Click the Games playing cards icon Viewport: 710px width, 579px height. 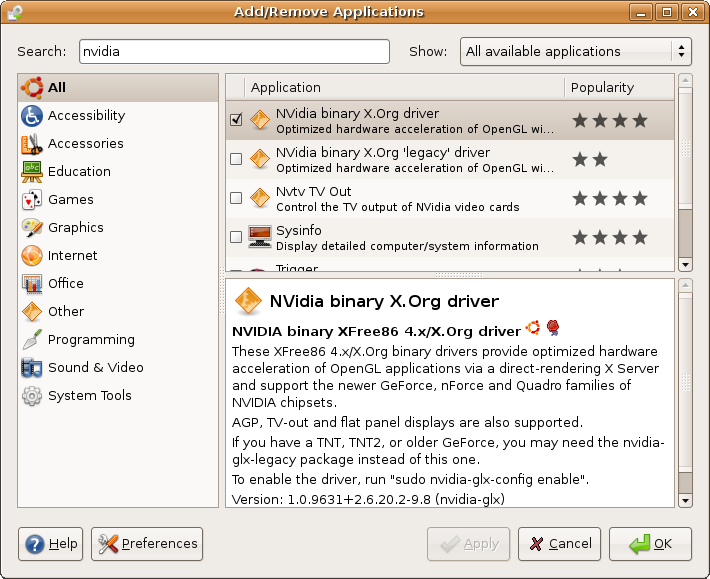(32, 200)
